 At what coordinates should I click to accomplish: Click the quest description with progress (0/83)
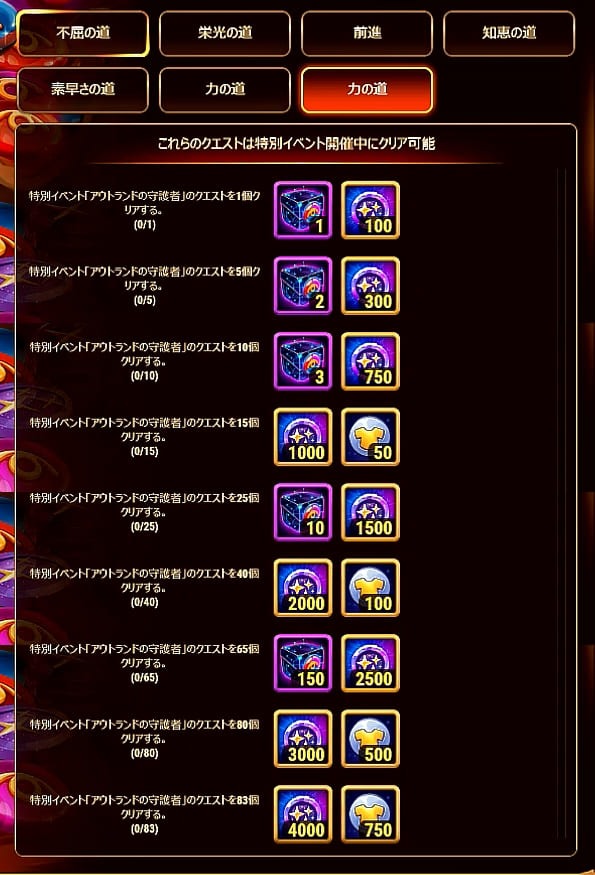click(x=145, y=814)
